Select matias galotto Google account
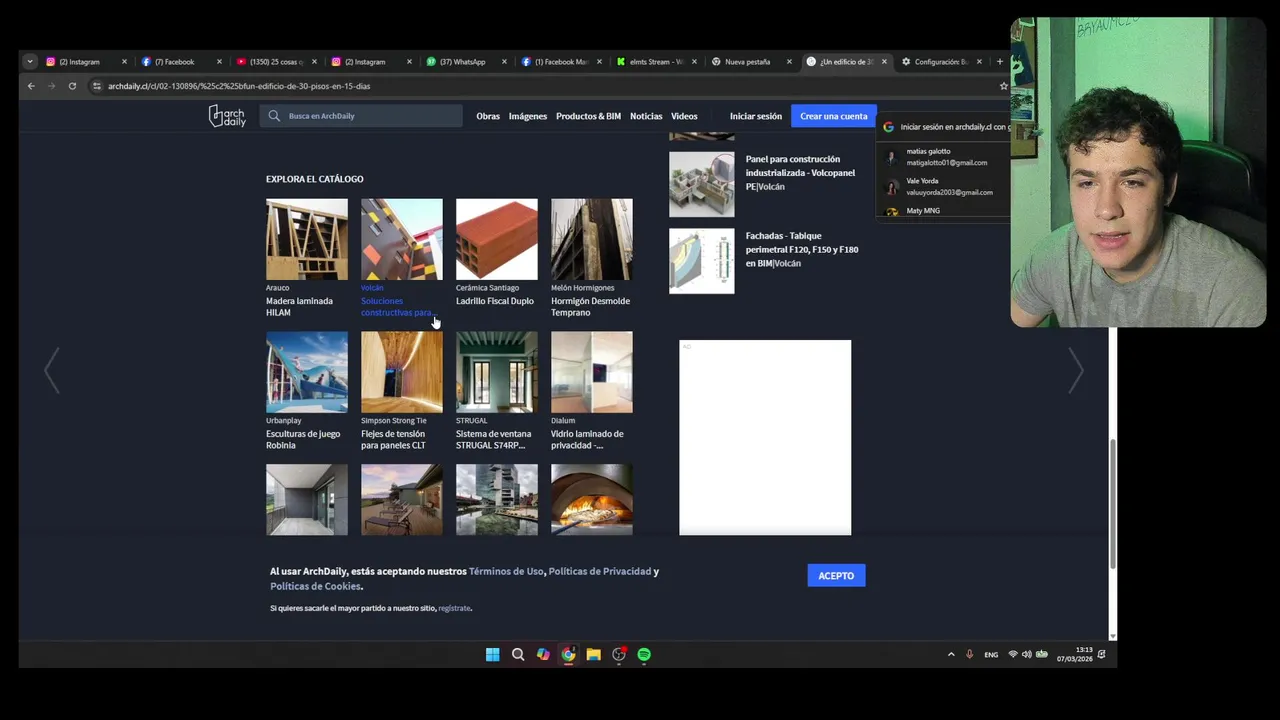Viewport: 1280px width, 720px height. click(x=943, y=157)
